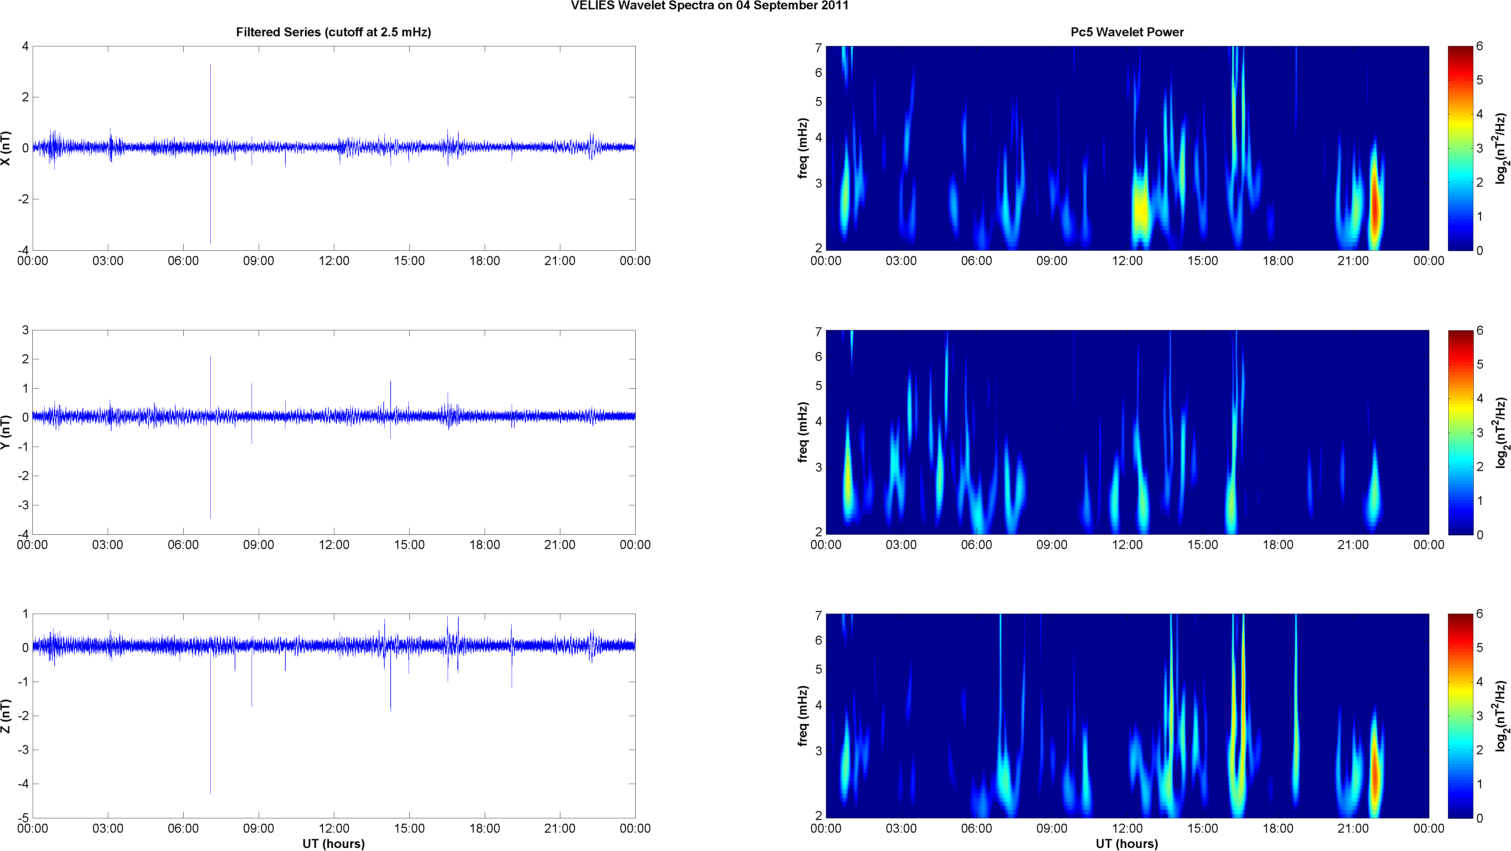Click the colorbar beside the X-component wavelet plot
The height and width of the screenshot is (851, 1511).
click(1460, 148)
